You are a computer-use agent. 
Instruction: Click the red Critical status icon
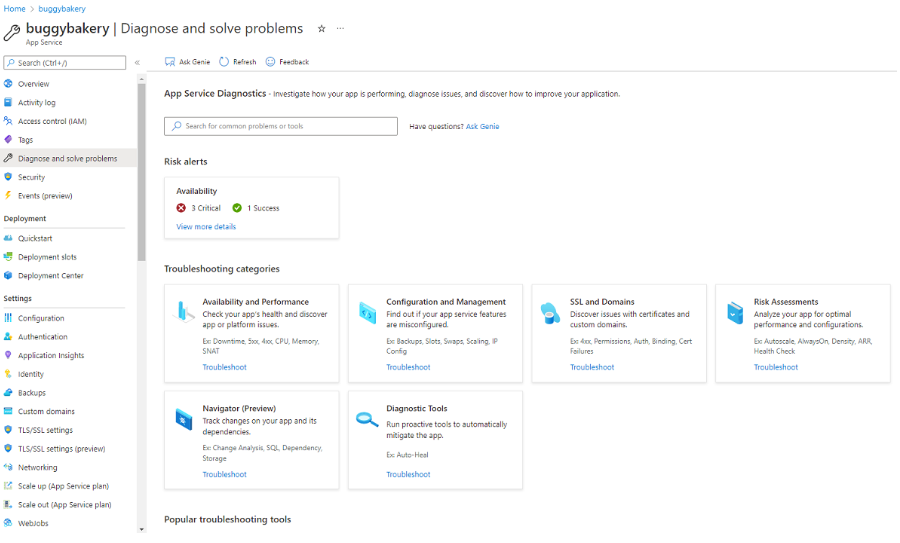[181, 208]
